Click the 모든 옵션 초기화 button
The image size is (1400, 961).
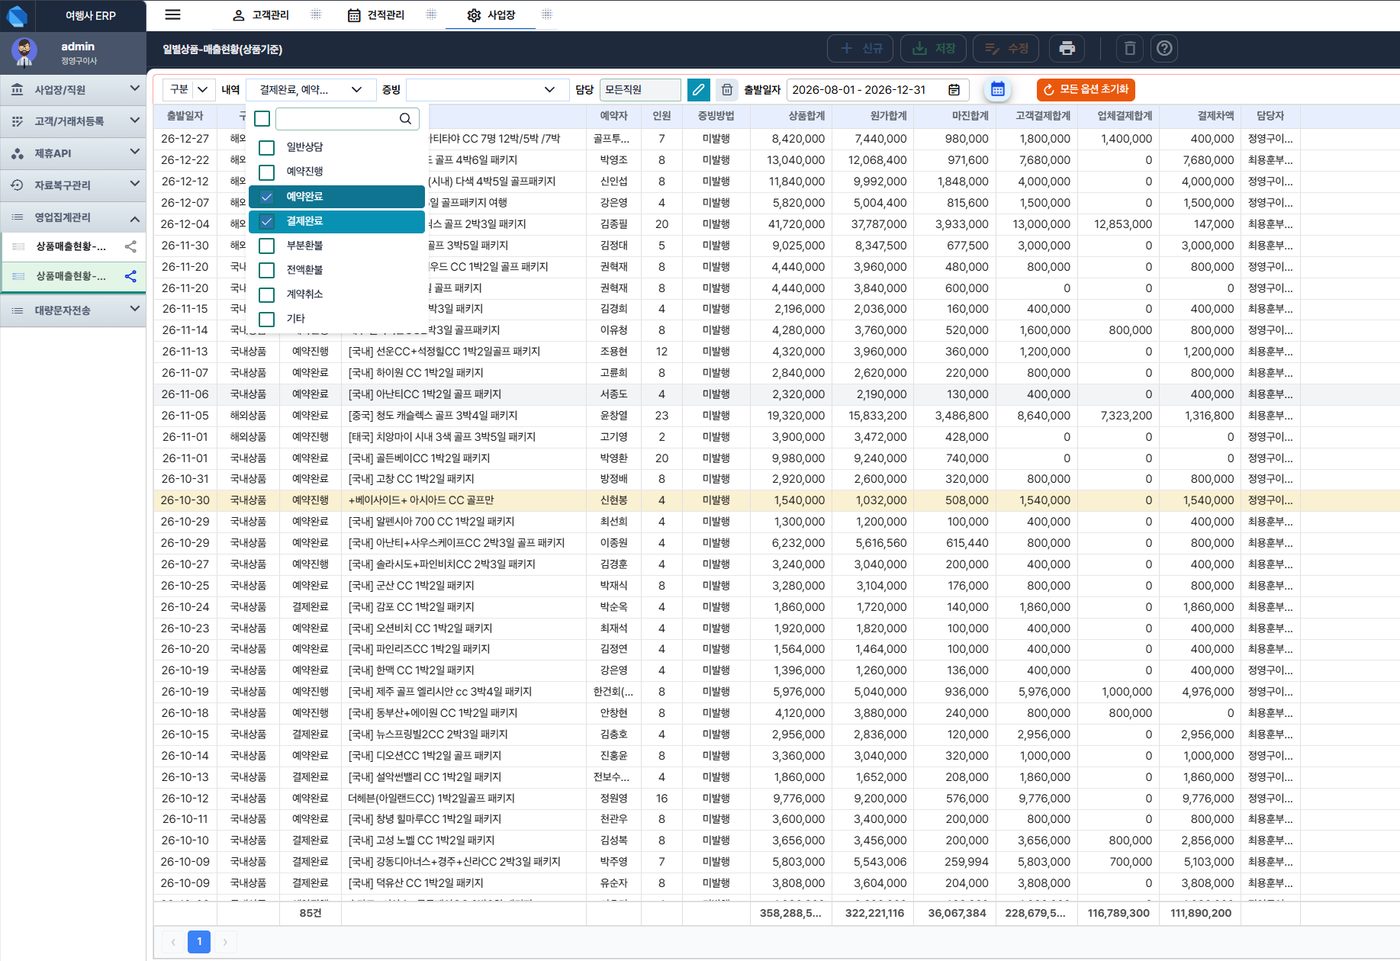(x=1085, y=90)
